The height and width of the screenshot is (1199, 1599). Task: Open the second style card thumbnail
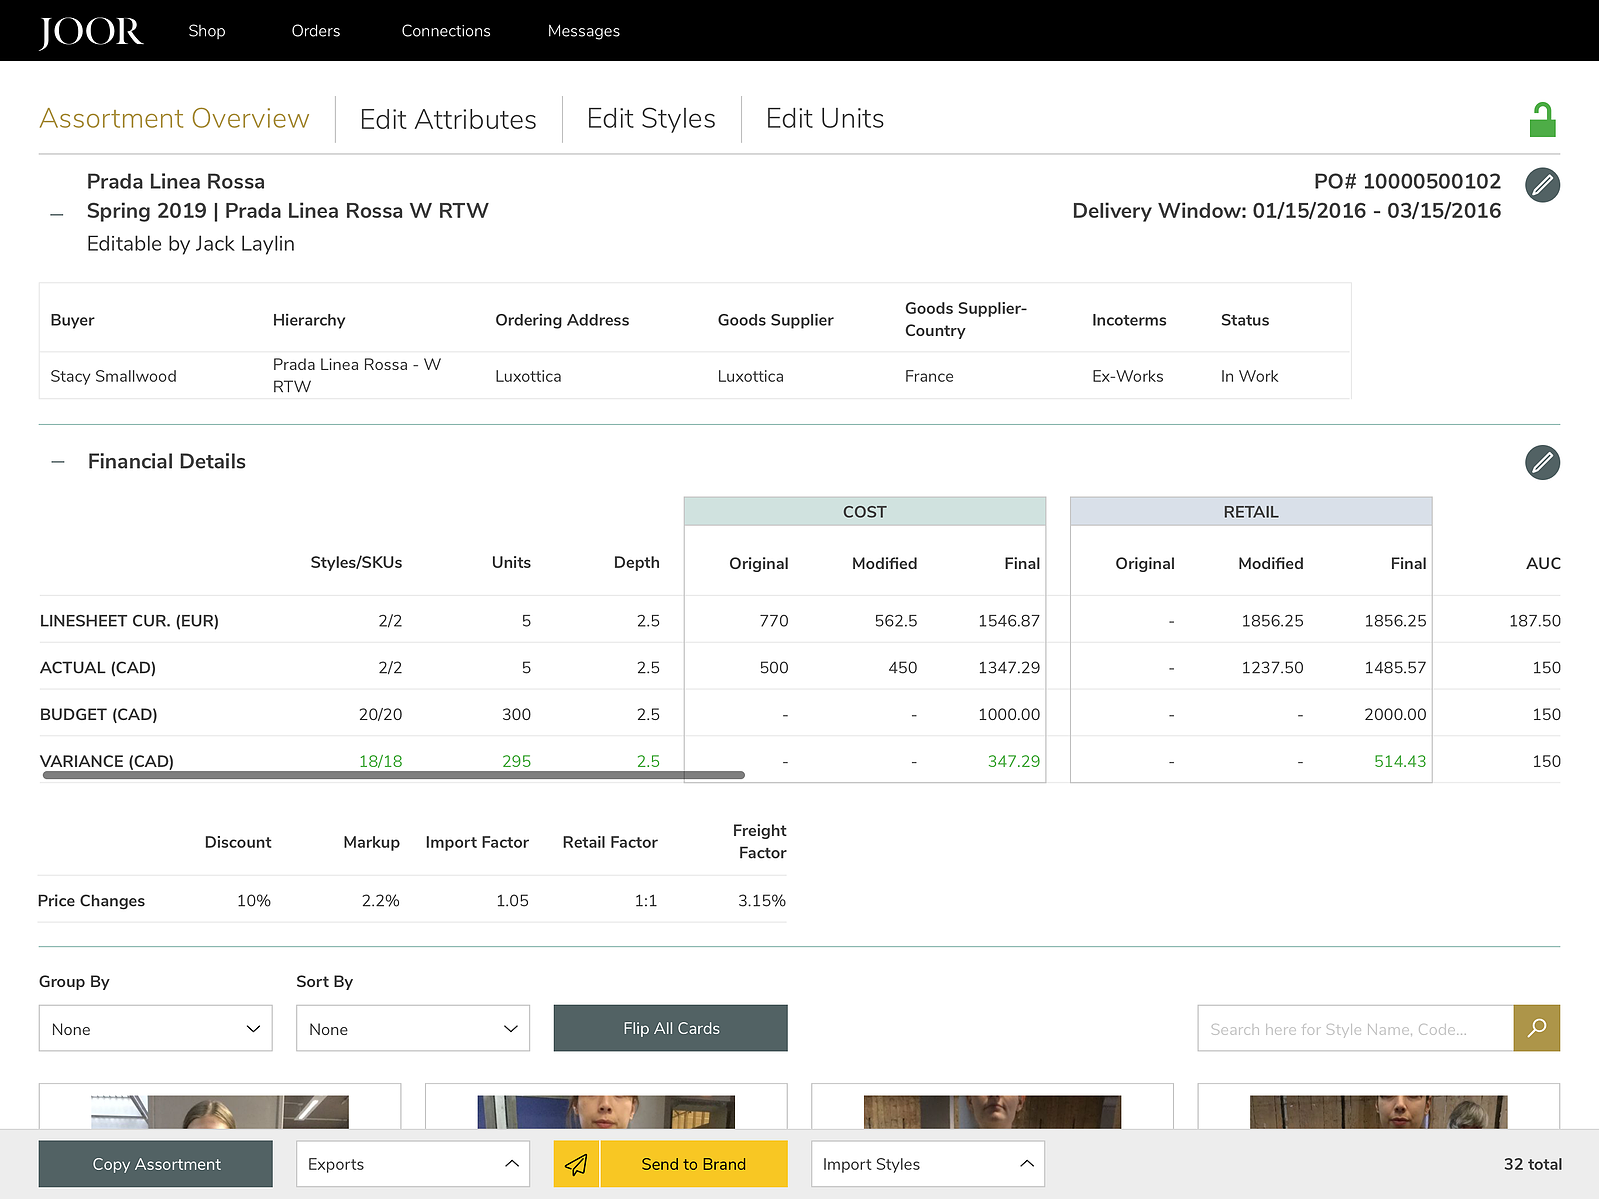606,1112
